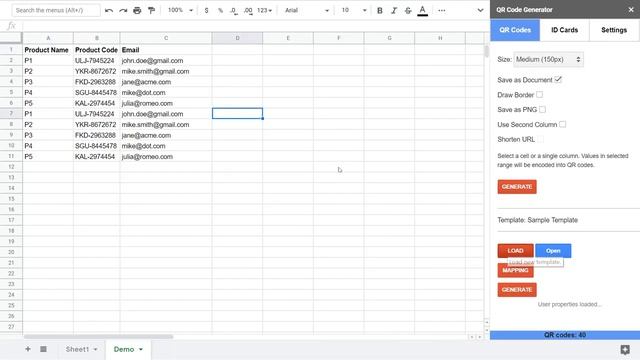Select the Paint format tool

[151, 10]
